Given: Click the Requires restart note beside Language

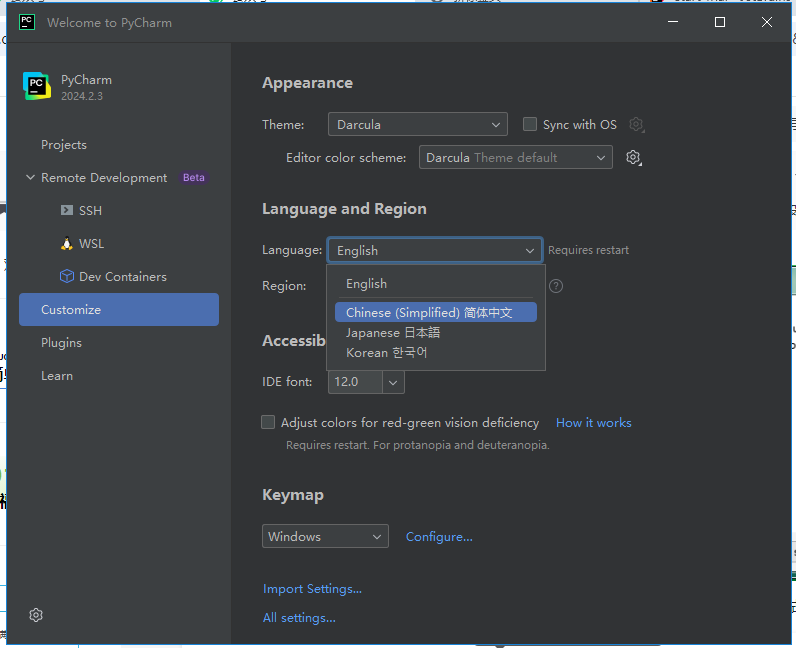Looking at the screenshot, I should click(588, 250).
